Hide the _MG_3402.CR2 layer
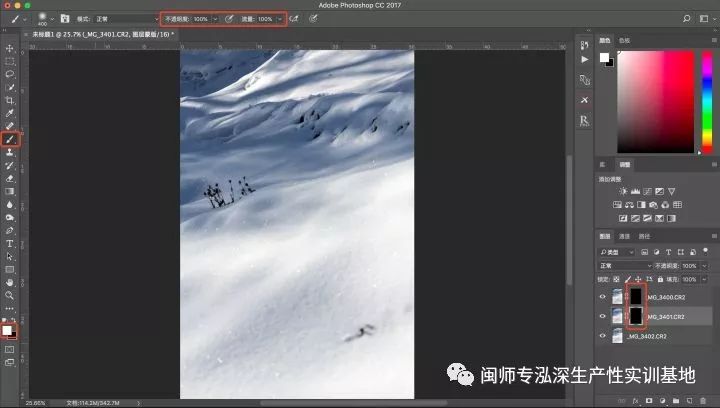The width and height of the screenshot is (720, 408). 602,336
